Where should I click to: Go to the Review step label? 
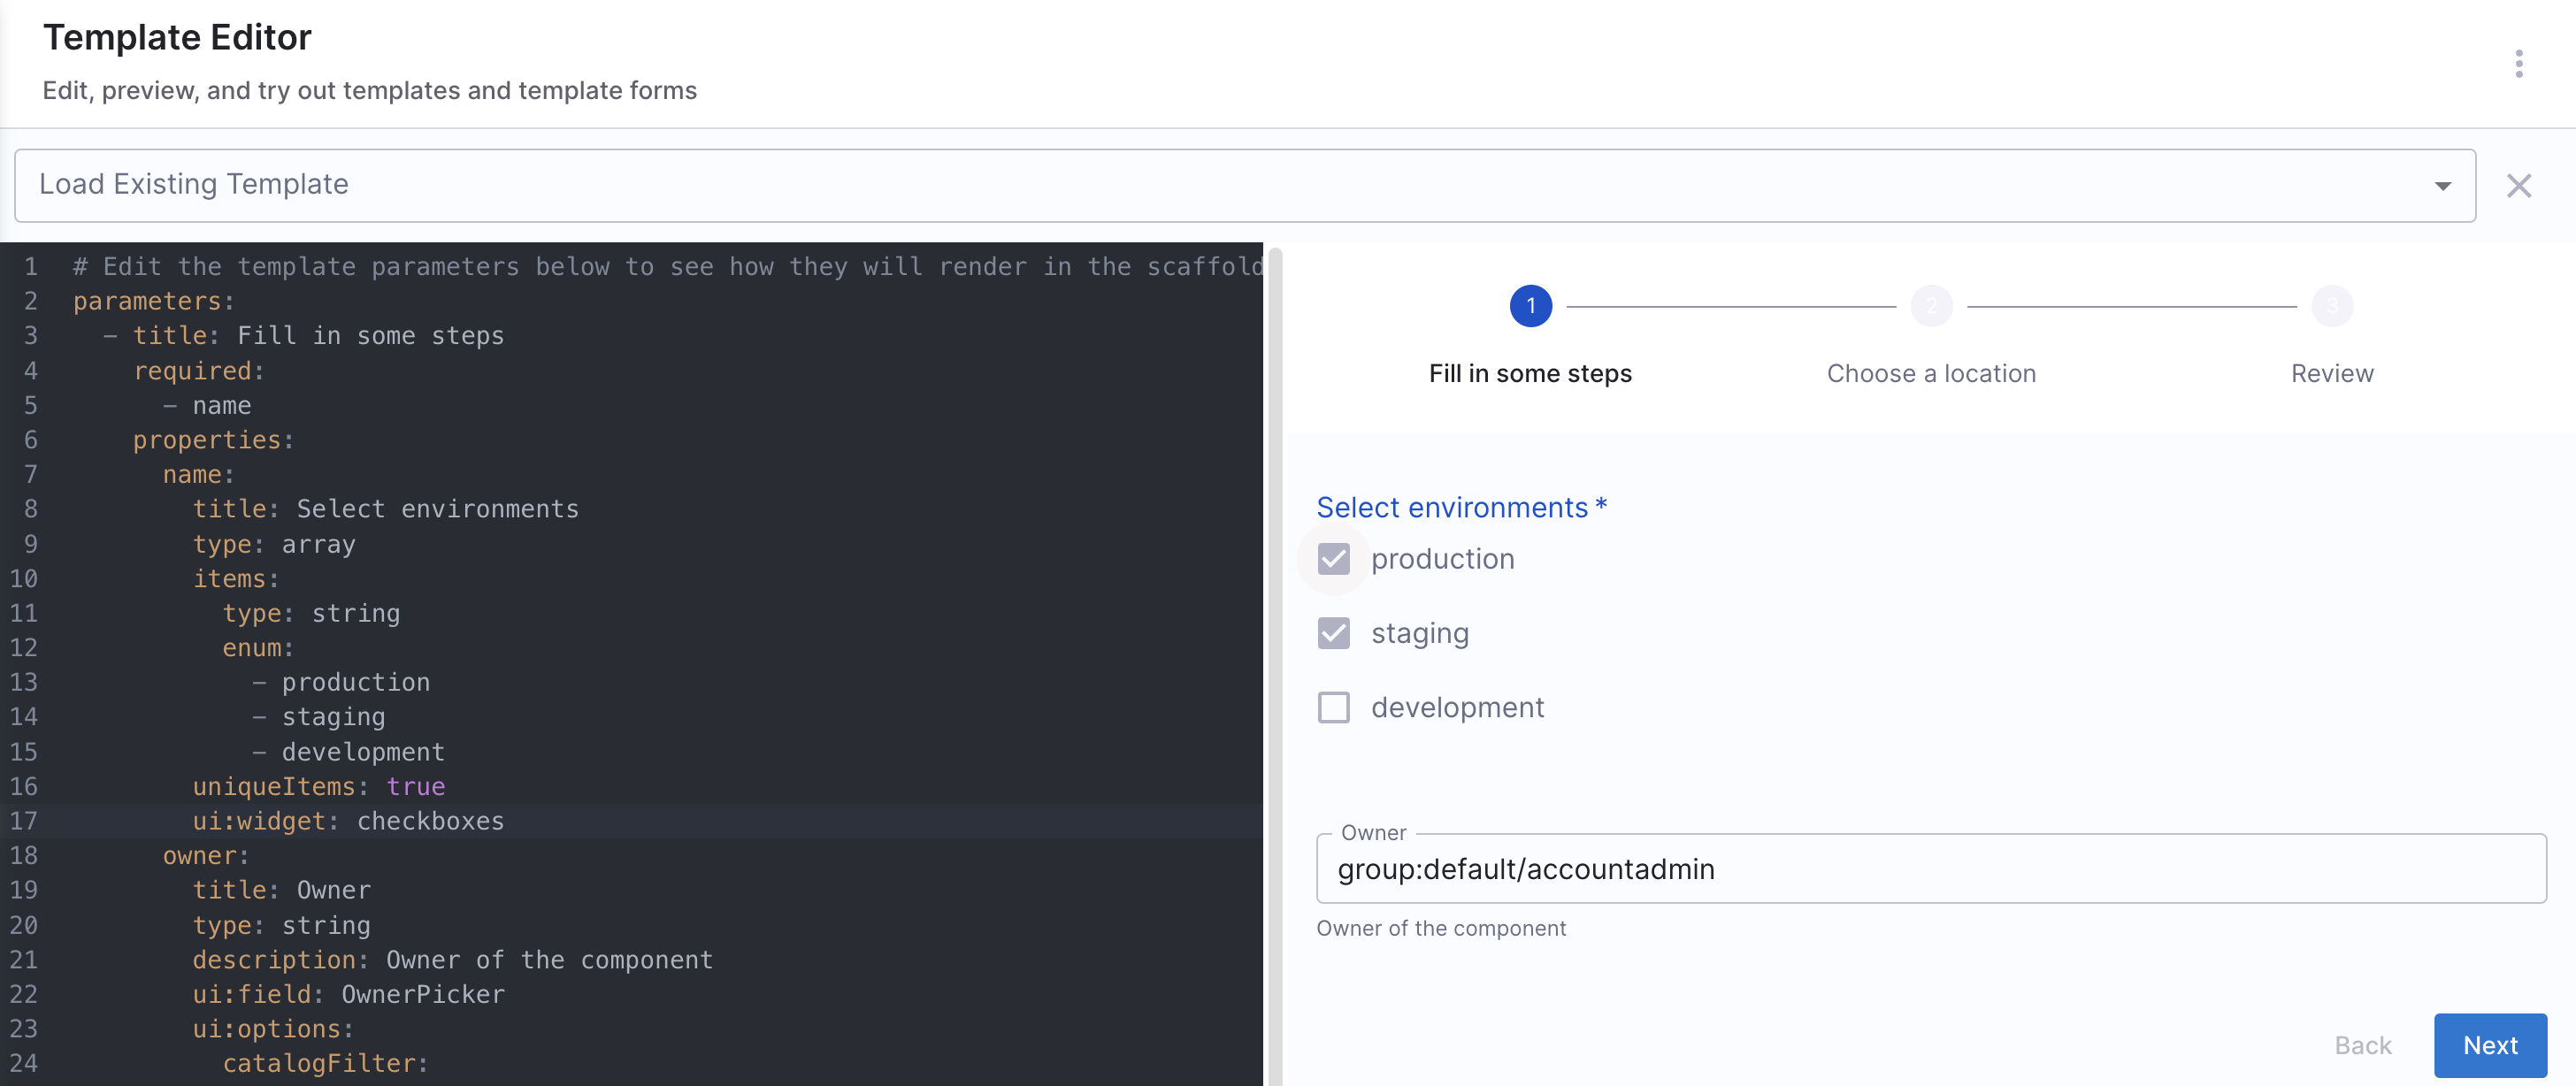[2331, 373]
